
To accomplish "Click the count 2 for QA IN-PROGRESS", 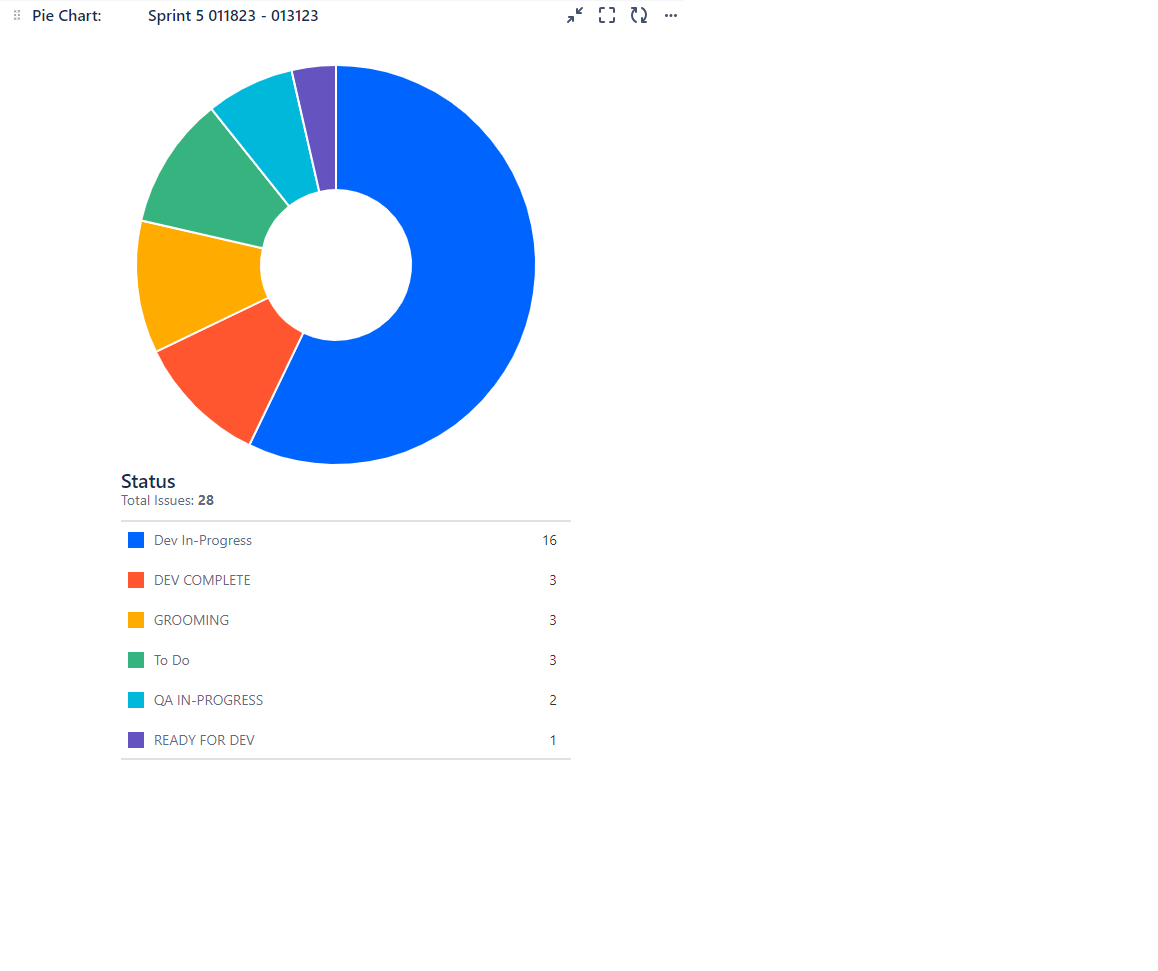I will tap(552, 700).
